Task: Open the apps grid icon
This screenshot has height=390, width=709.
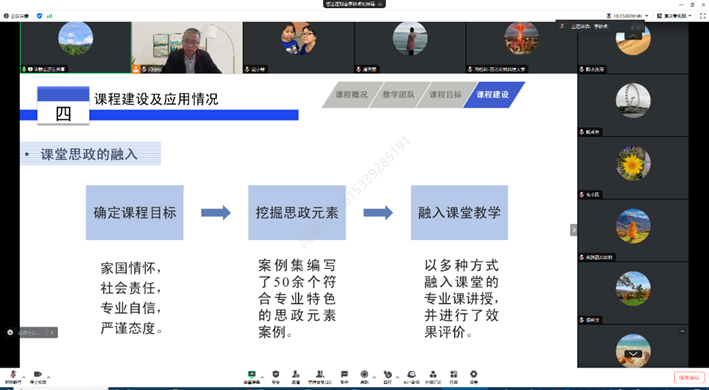Action: click(x=454, y=376)
